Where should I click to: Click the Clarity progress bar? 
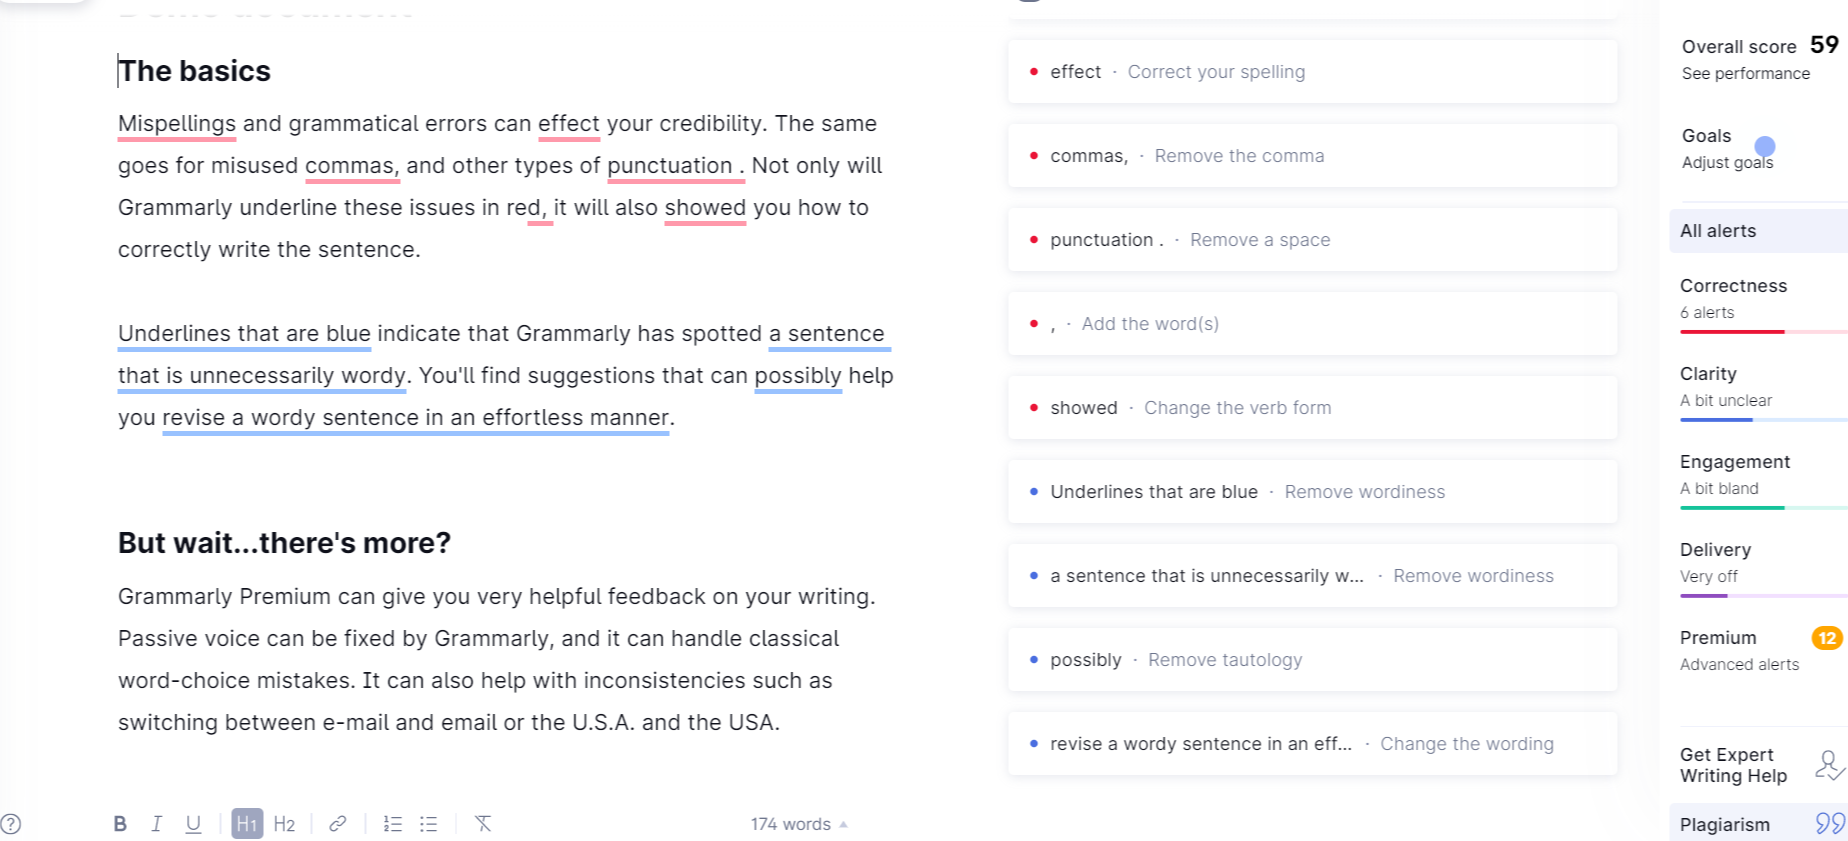coord(1760,421)
